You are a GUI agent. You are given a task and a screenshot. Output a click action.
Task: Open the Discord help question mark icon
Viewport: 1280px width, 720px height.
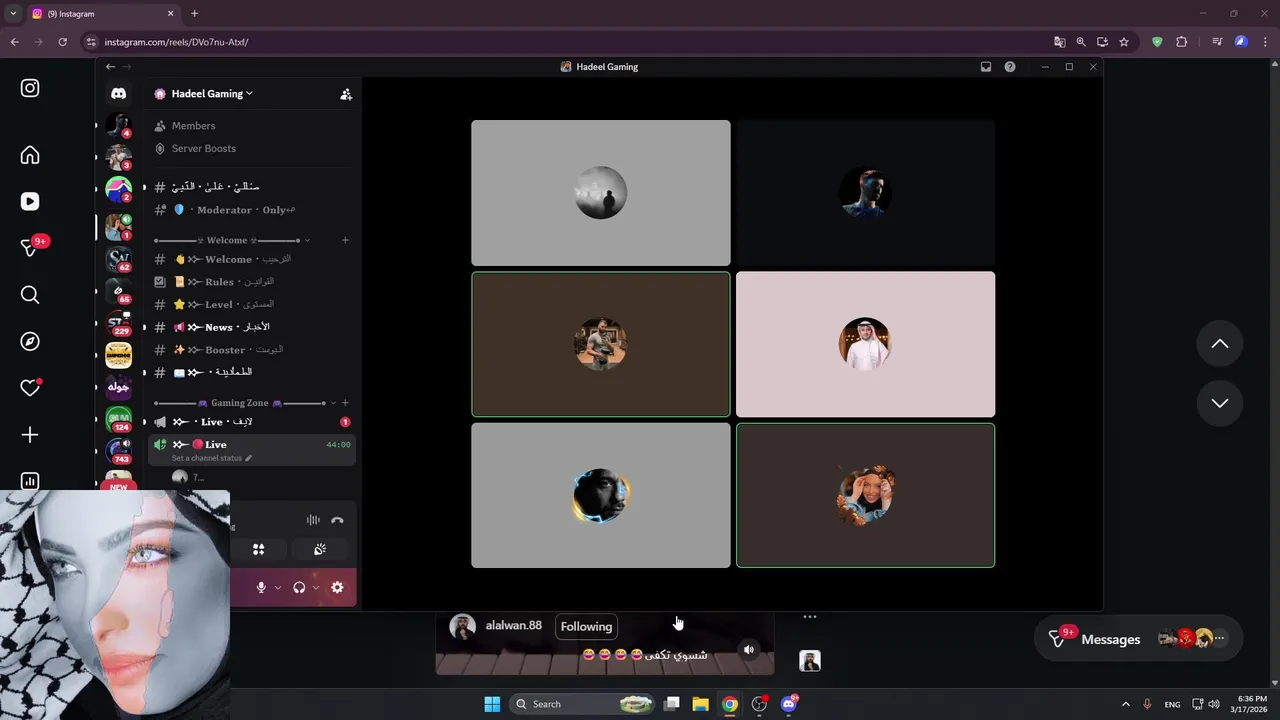(1010, 67)
